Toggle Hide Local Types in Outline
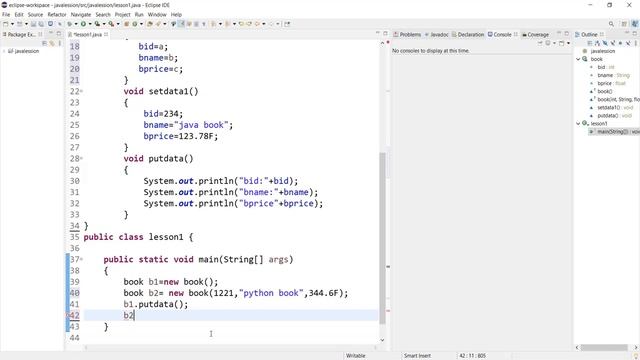Screen dimensions: 640x360 click(x=628, y=43)
